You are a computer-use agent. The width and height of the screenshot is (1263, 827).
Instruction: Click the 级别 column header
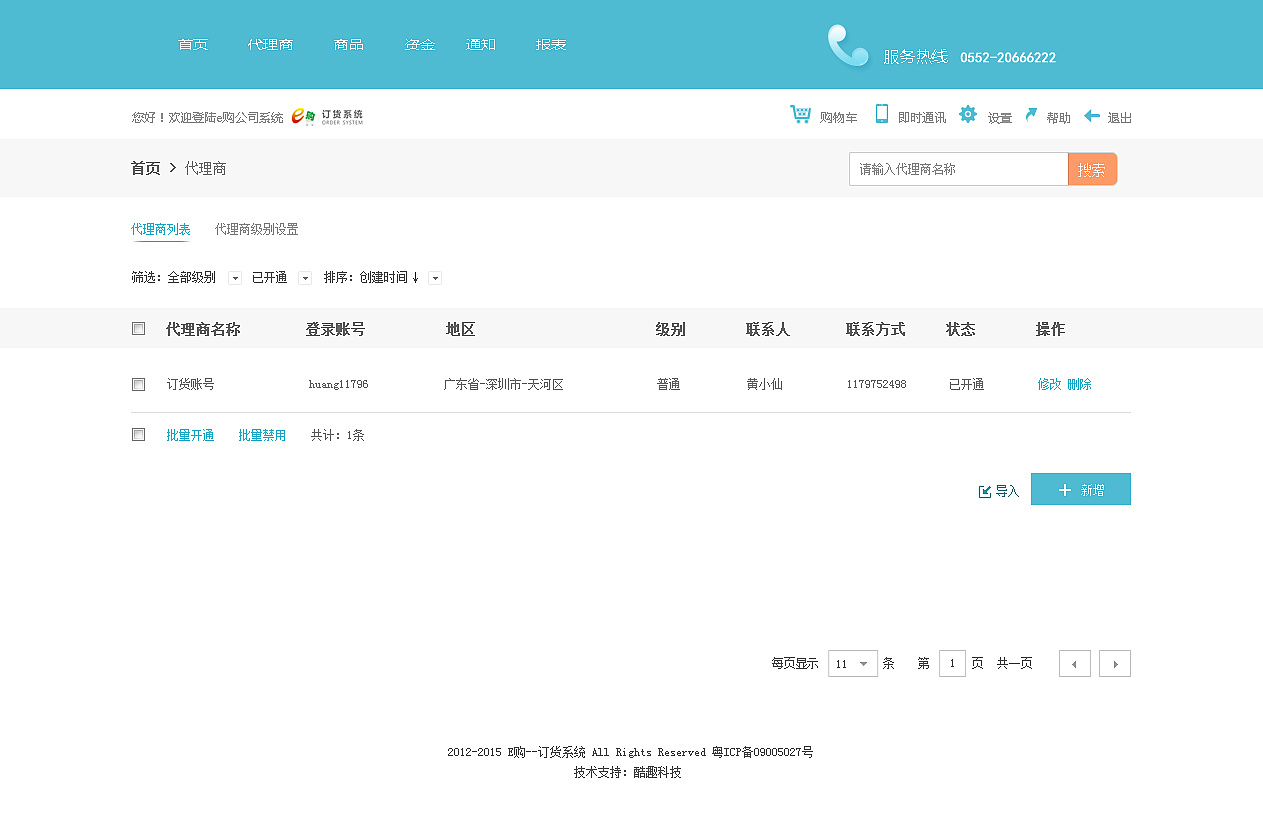pos(670,330)
